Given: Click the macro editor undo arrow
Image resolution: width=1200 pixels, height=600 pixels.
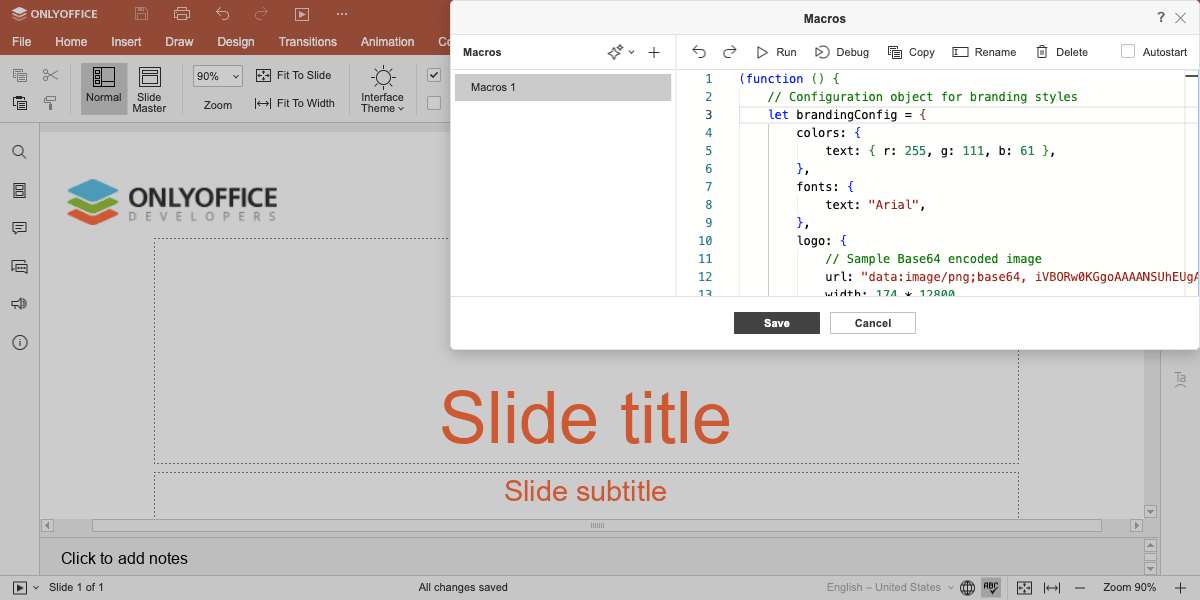Looking at the screenshot, I should (x=699, y=52).
